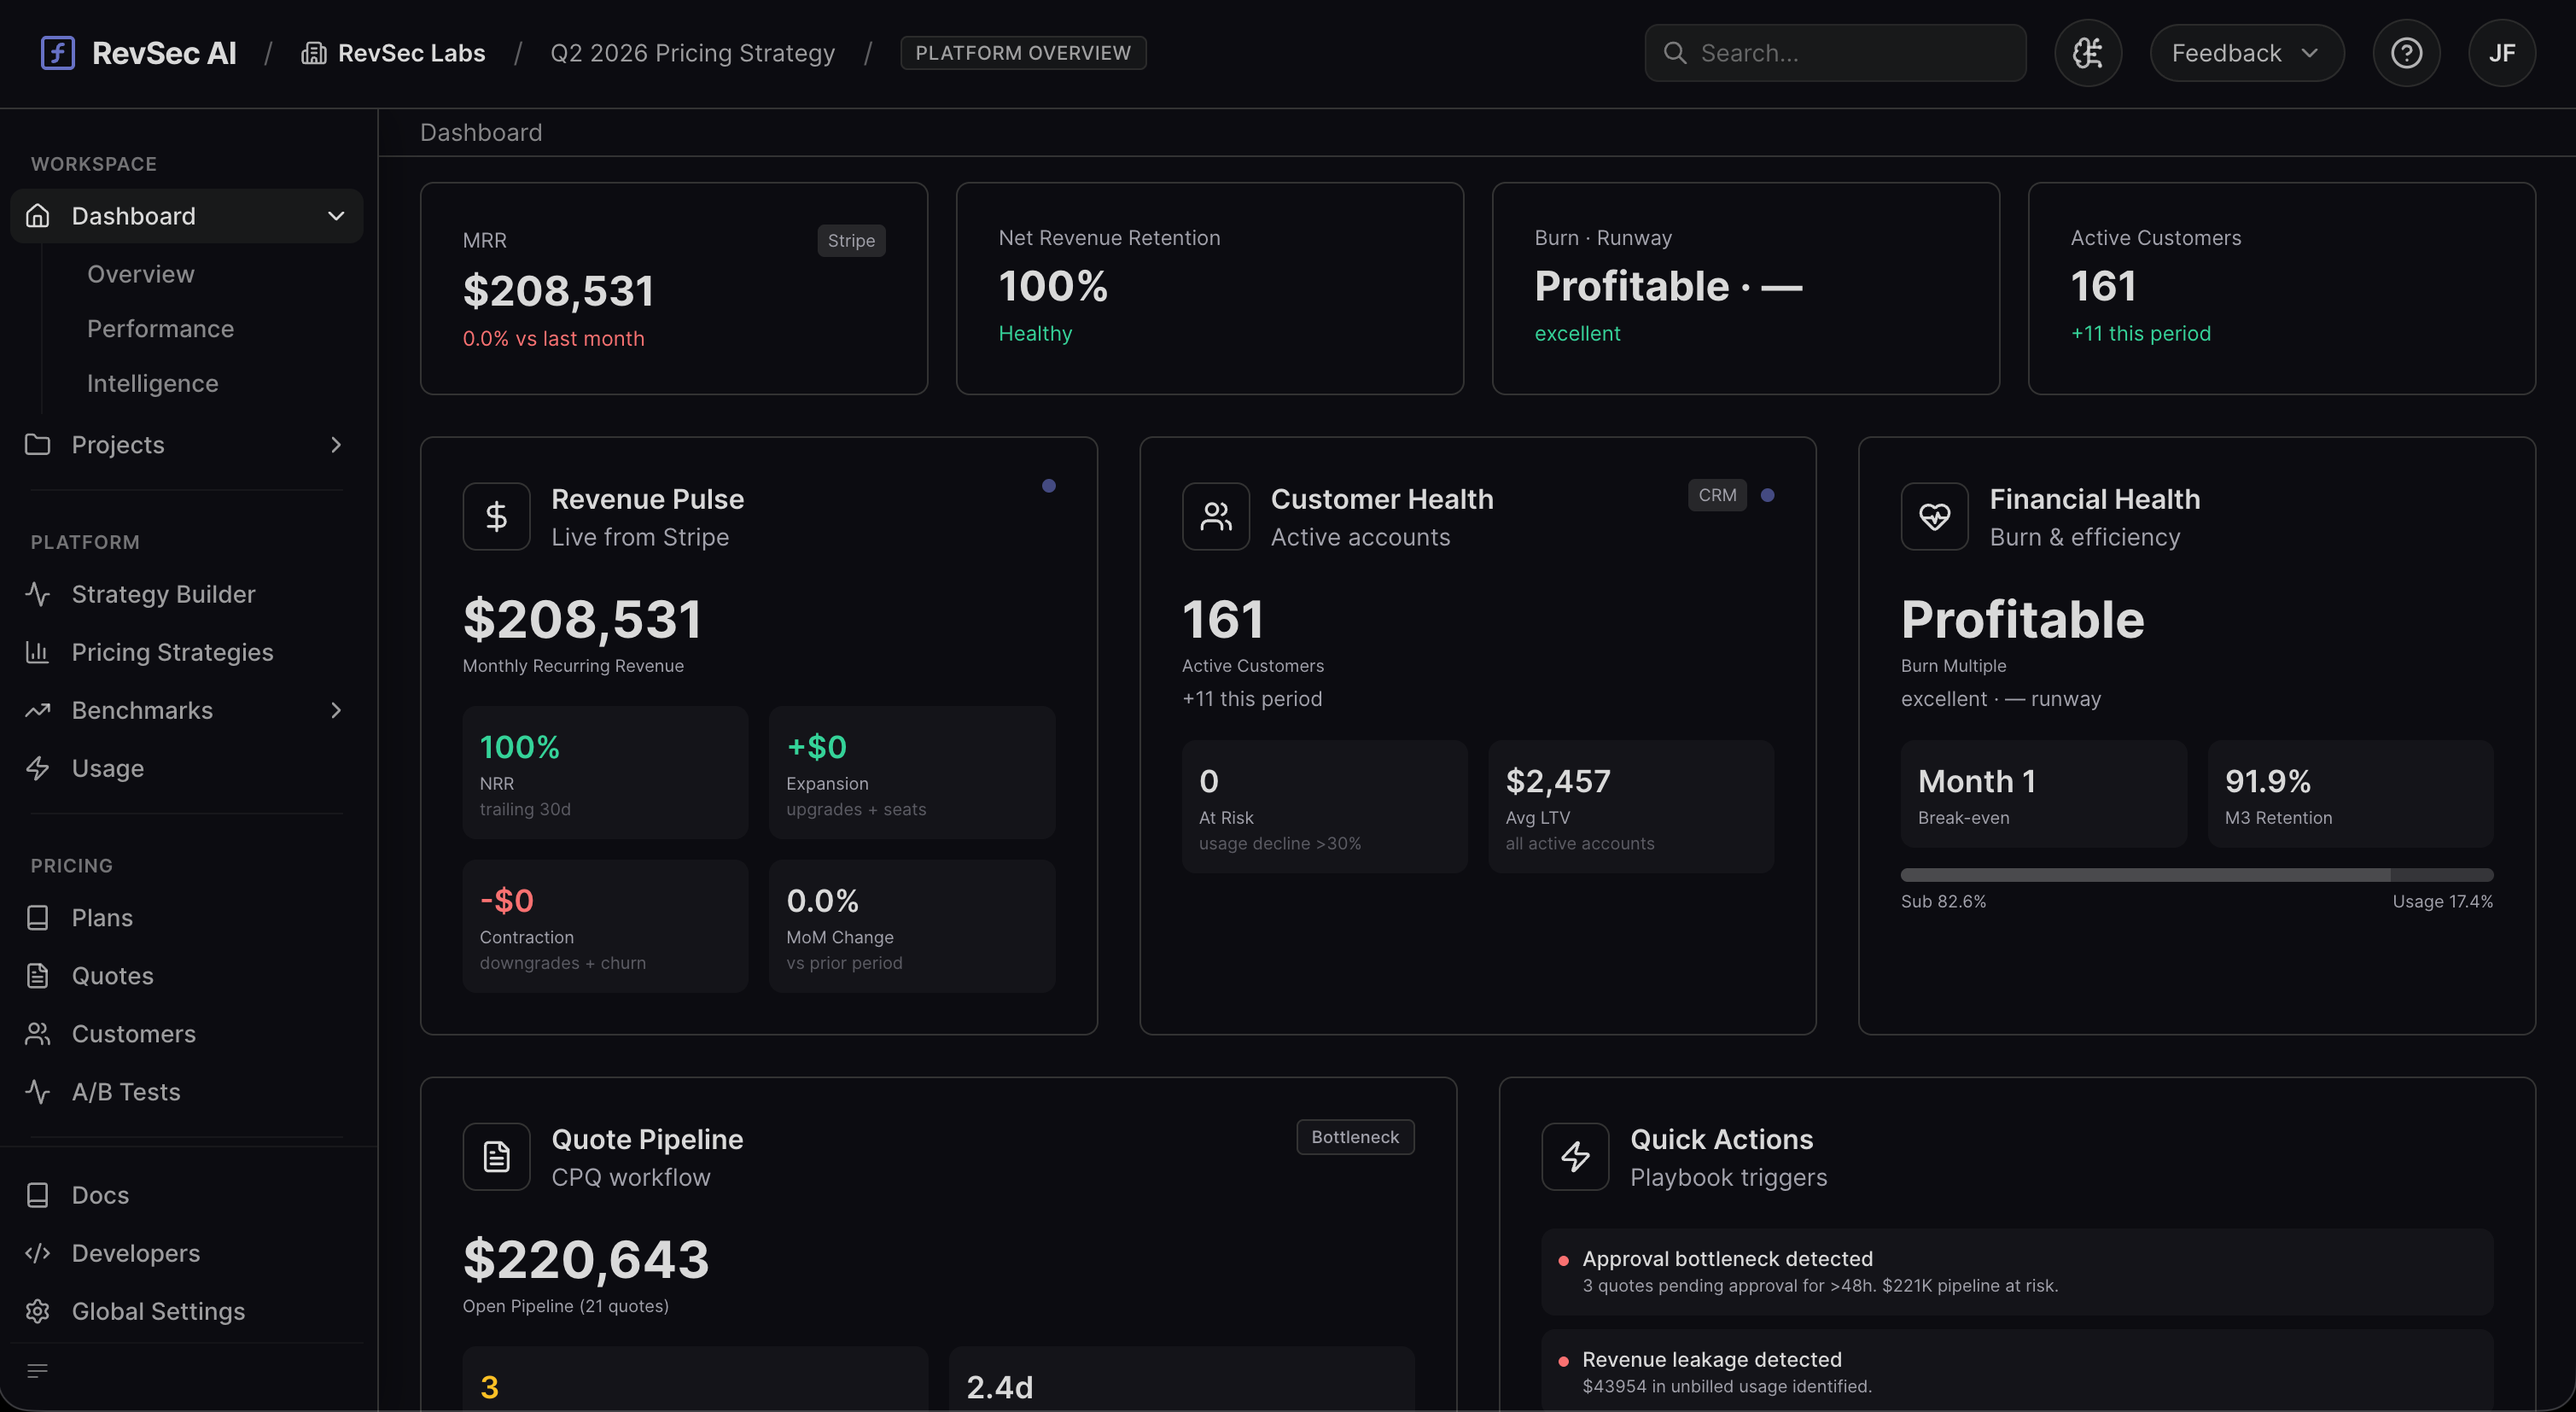Open the Performance sub-item
The image size is (2576, 1412).
point(160,329)
